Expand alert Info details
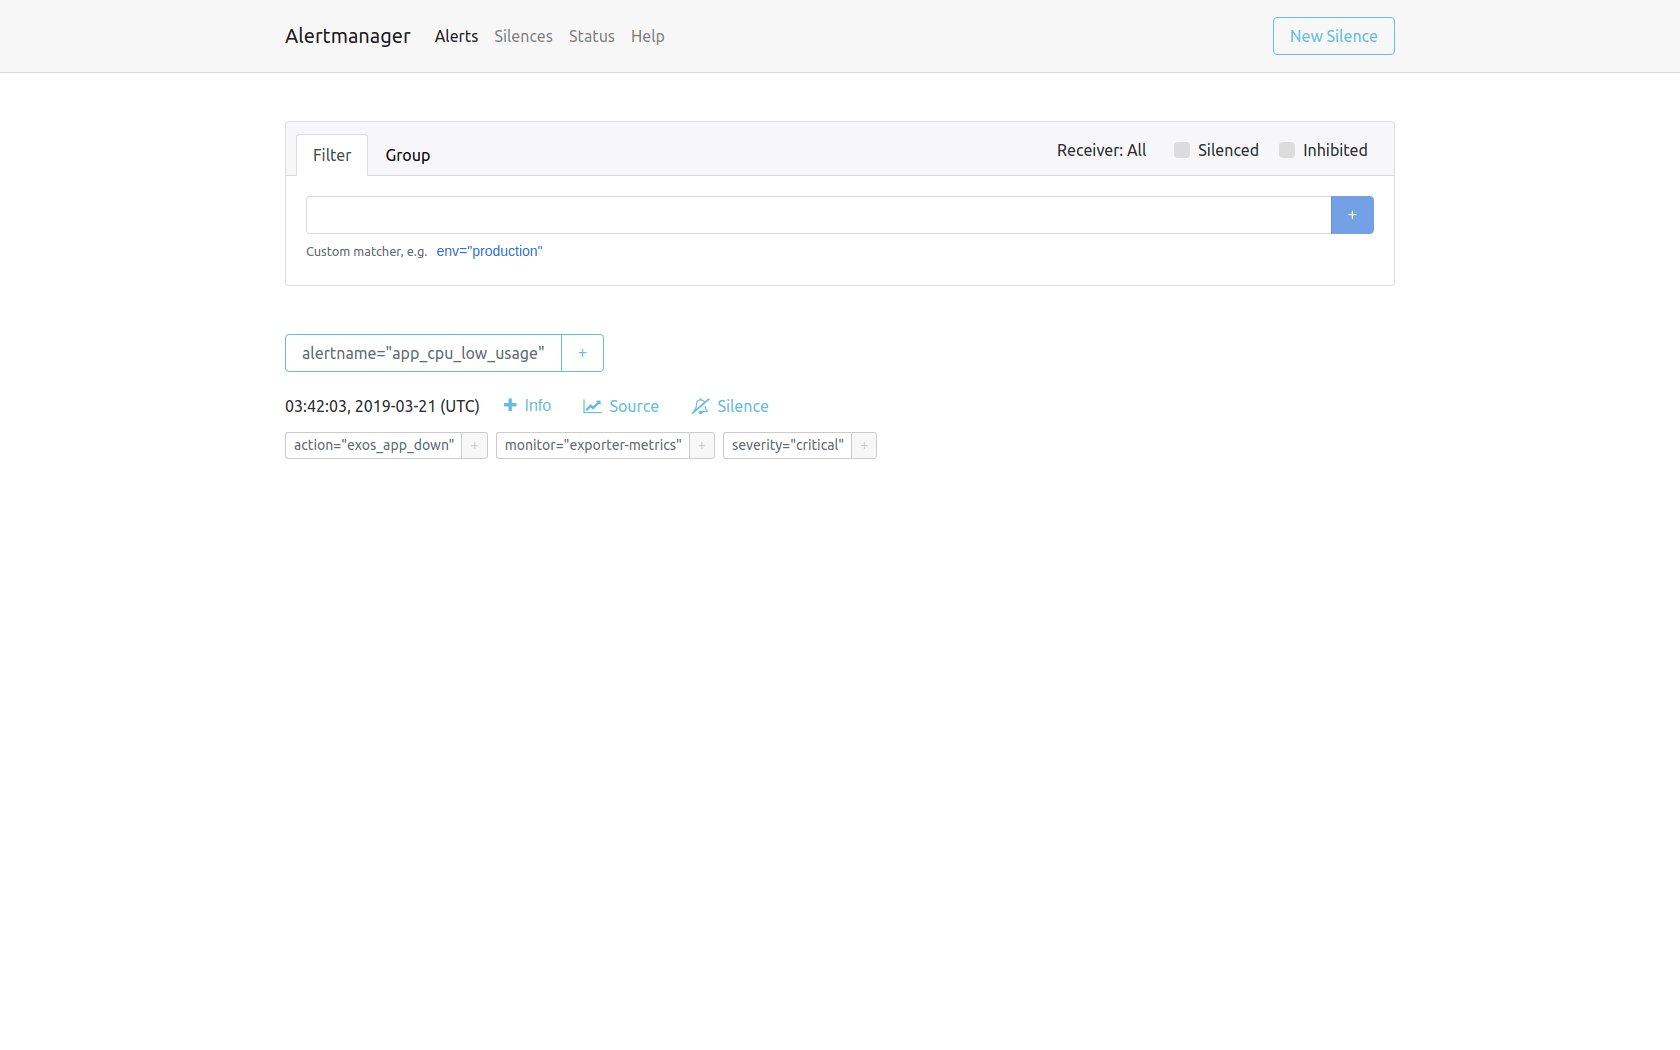Image resolution: width=1680 pixels, height=1050 pixels. point(527,405)
